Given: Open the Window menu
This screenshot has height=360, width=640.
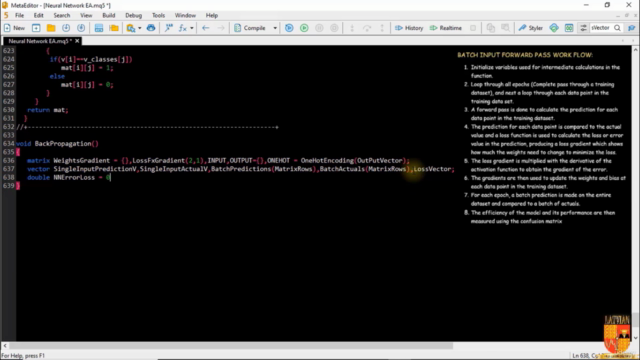Looking at the screenshot, I should [x=185, y=15].
